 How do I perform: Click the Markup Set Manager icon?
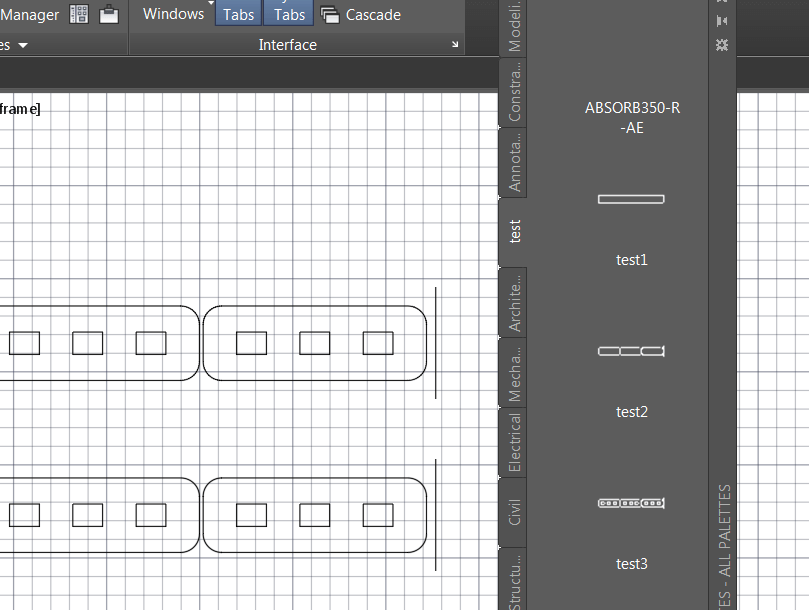point(78,14)
